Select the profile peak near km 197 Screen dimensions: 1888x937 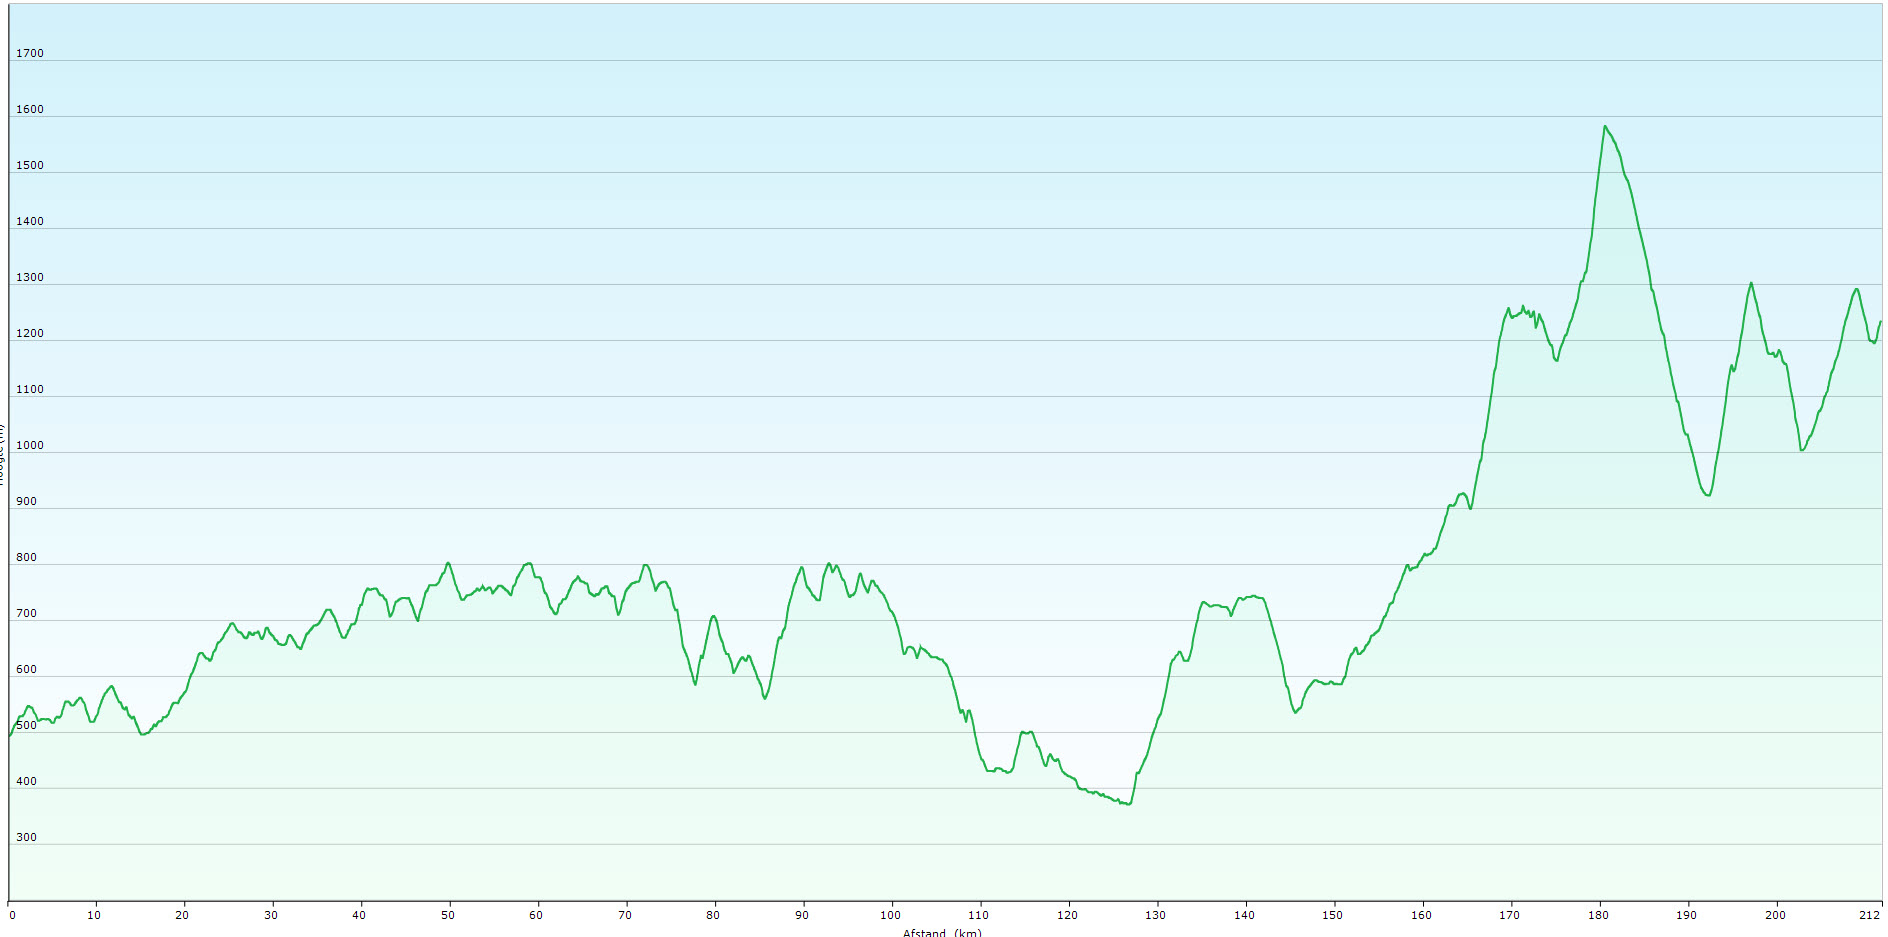pyautogui.click(x=1751, y=283)
